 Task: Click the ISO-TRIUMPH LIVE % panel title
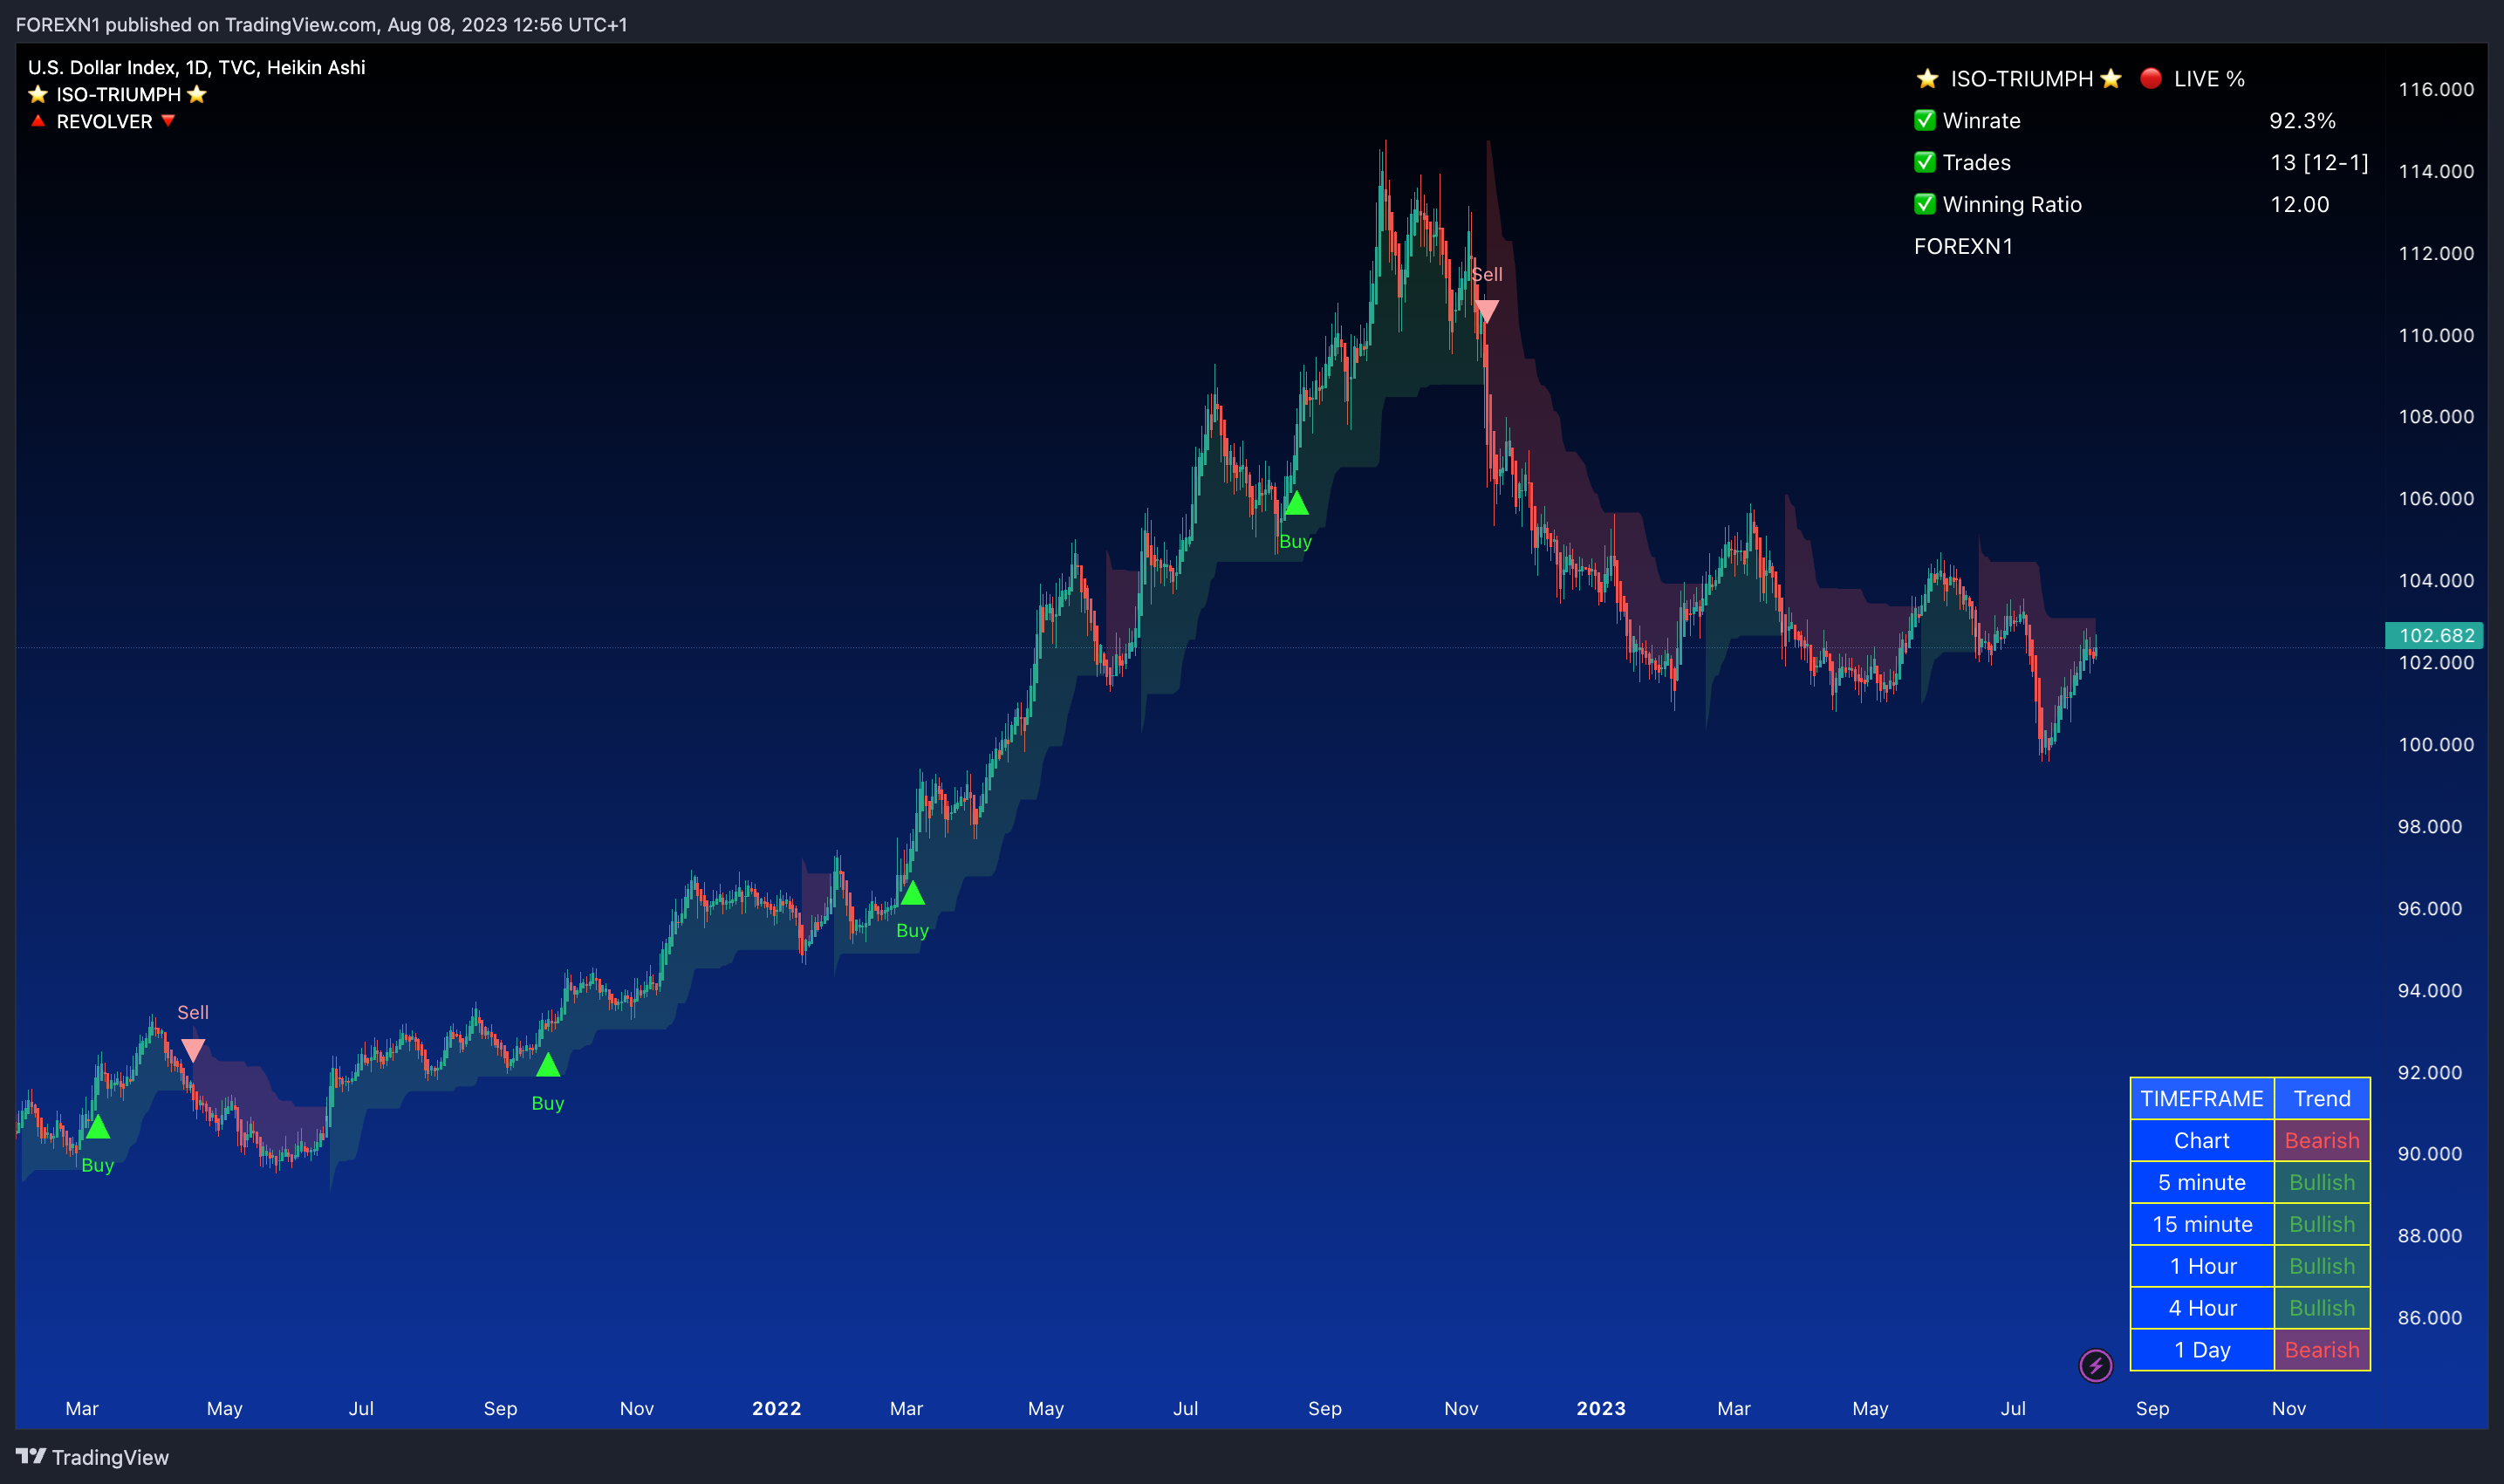pos(2080,78)
